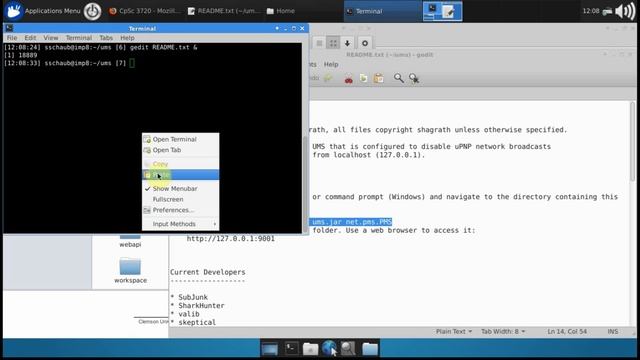Image resolution: width=640 pixels, height=360 pixels.
Task: Click the 'Ln 14, Col 54' status indicator
Action: 567,331
